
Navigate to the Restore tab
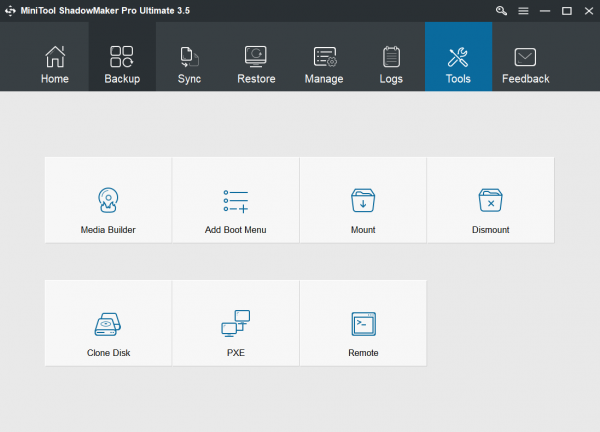256,64
